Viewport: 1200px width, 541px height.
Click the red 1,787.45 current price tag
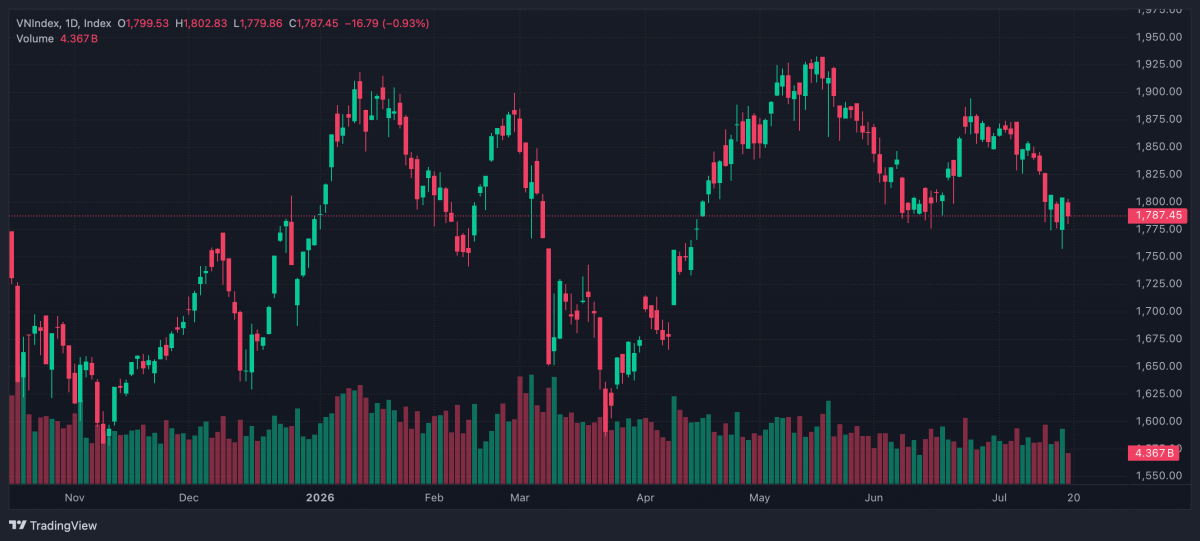click(x=1158, y=215)
